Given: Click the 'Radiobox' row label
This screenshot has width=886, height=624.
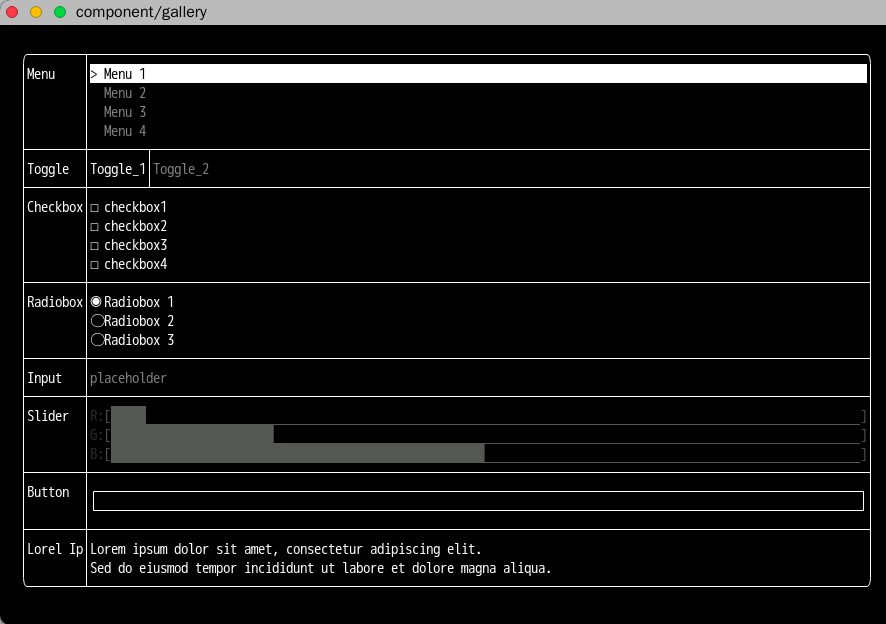Looking at the screenshot, I should (55, 302).
